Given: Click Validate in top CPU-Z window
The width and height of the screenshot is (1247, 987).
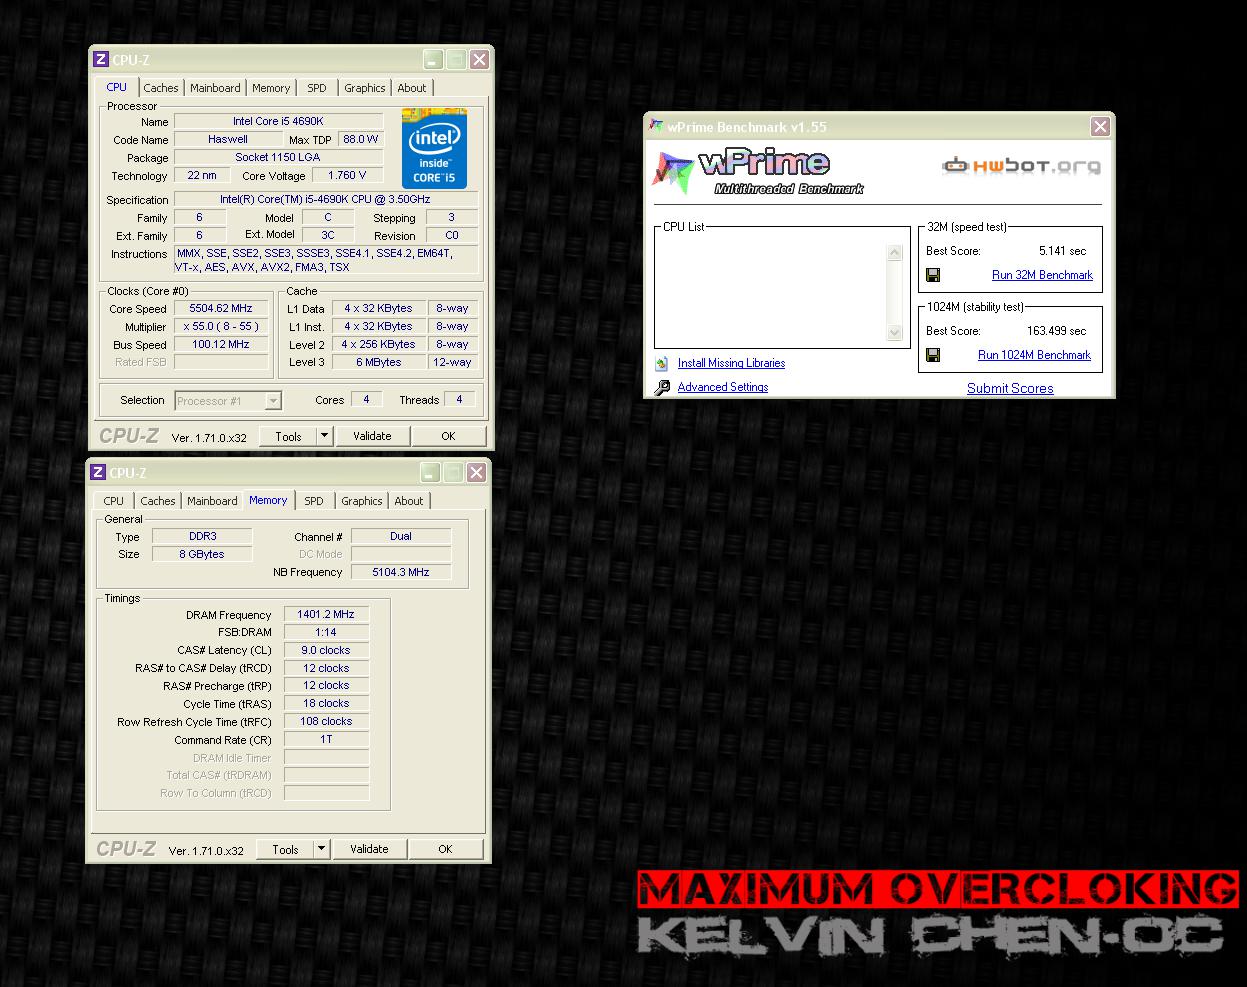Looking at the screenshot, I should 372,436.
